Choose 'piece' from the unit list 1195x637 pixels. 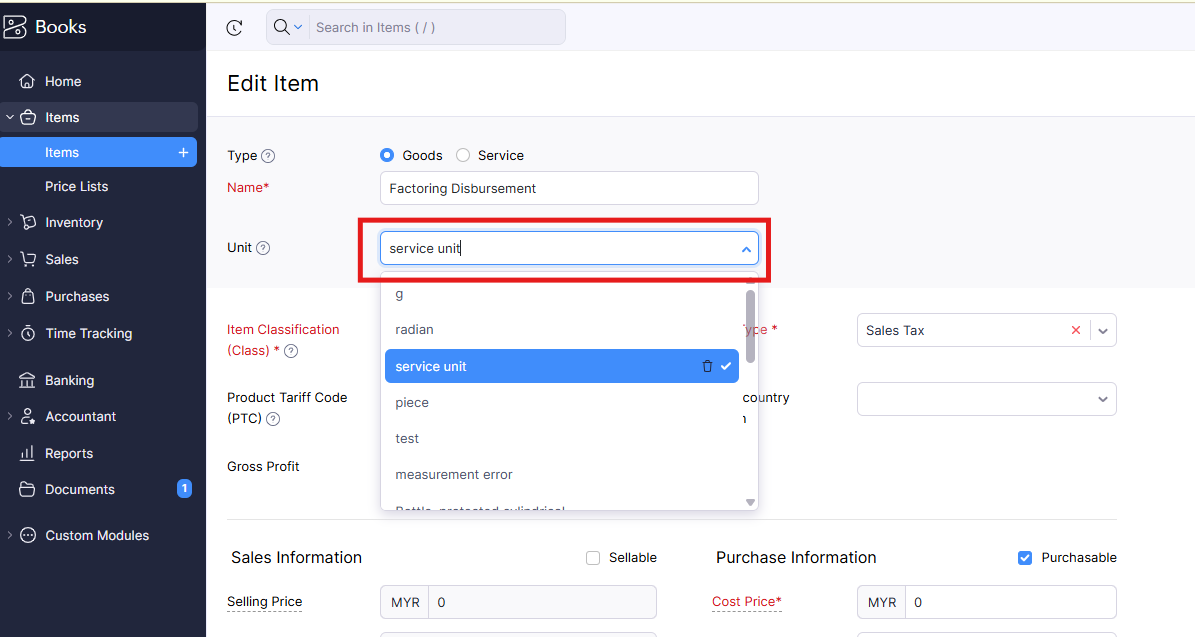412,403
